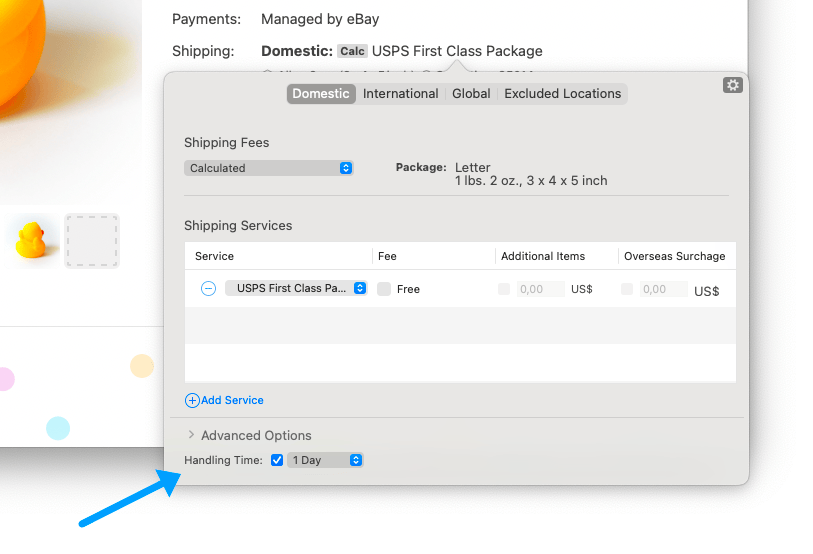
Task: Click the Additional Items amount field
Action: (x=541, y=289)
